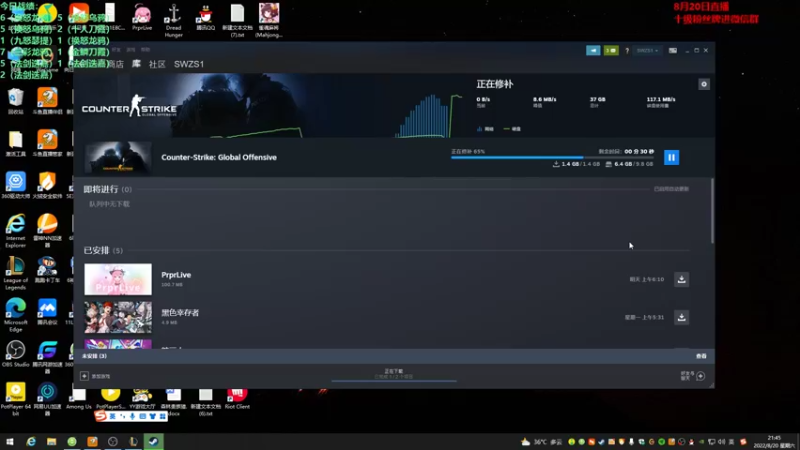Pause the Counter-Strike download
Image resolution: width=800 pixels, height=450 pixels.
pyautogui.click(x=671, y=158)
